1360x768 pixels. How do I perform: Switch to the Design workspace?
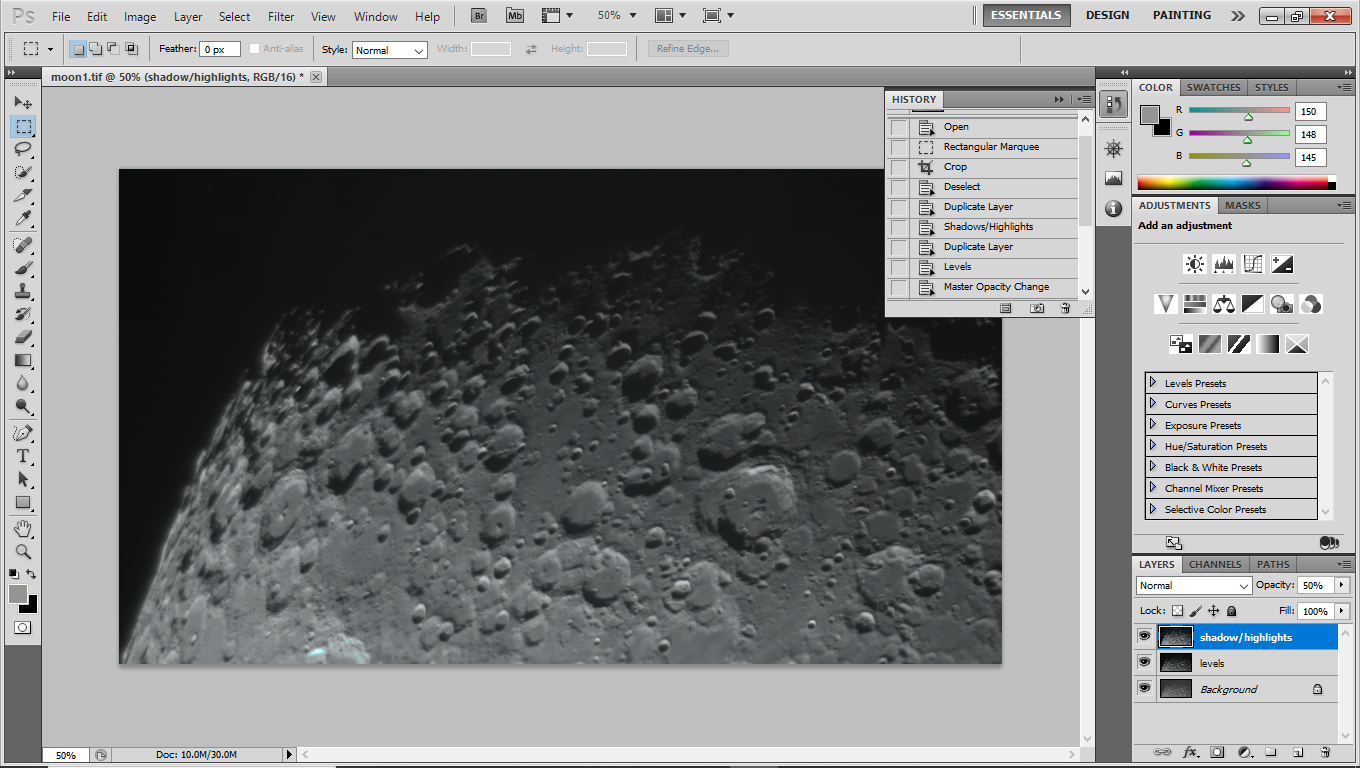coord(1107,15)
